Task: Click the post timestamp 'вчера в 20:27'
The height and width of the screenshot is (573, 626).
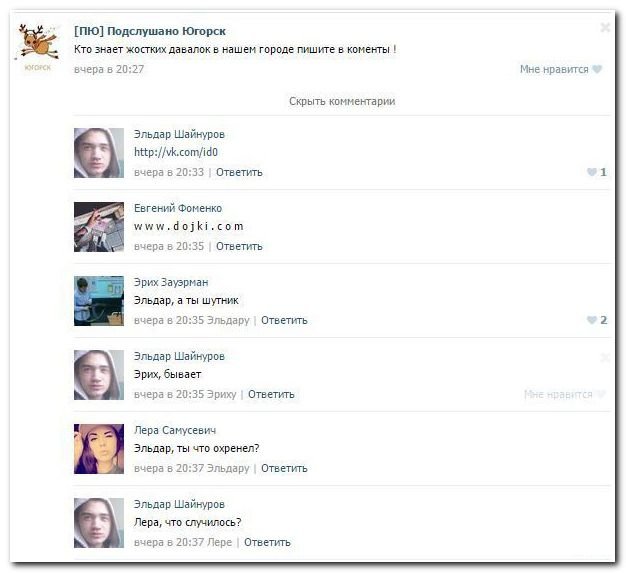Action: pos(109,69)
